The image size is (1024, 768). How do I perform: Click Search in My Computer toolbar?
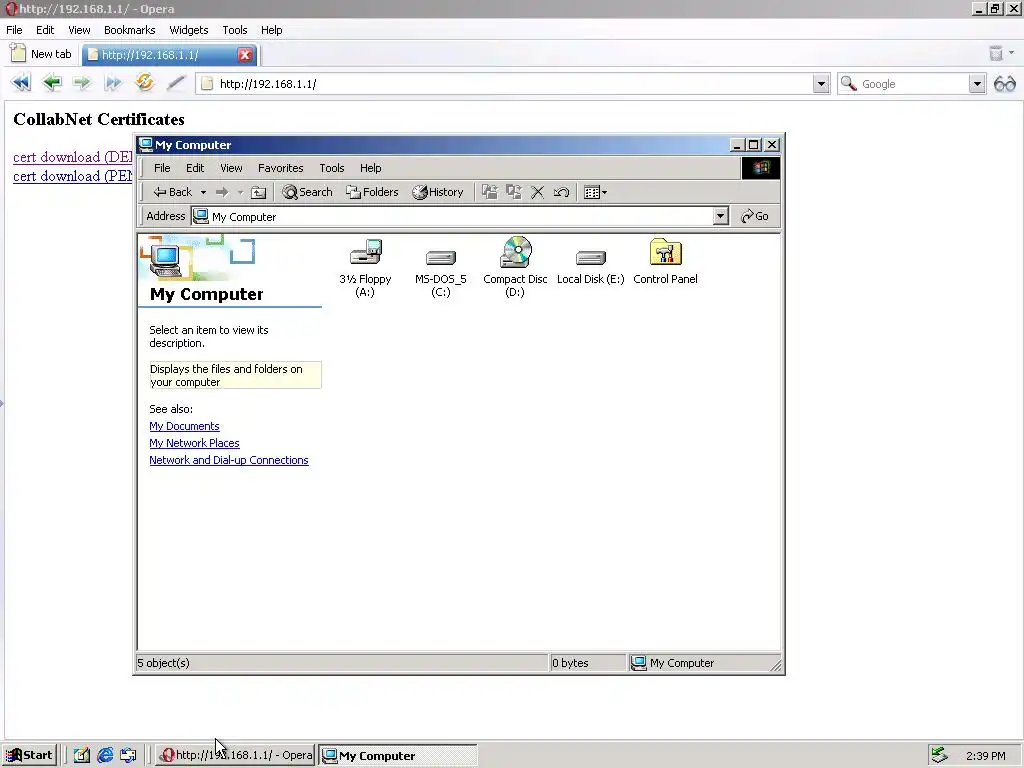[308, 192]
